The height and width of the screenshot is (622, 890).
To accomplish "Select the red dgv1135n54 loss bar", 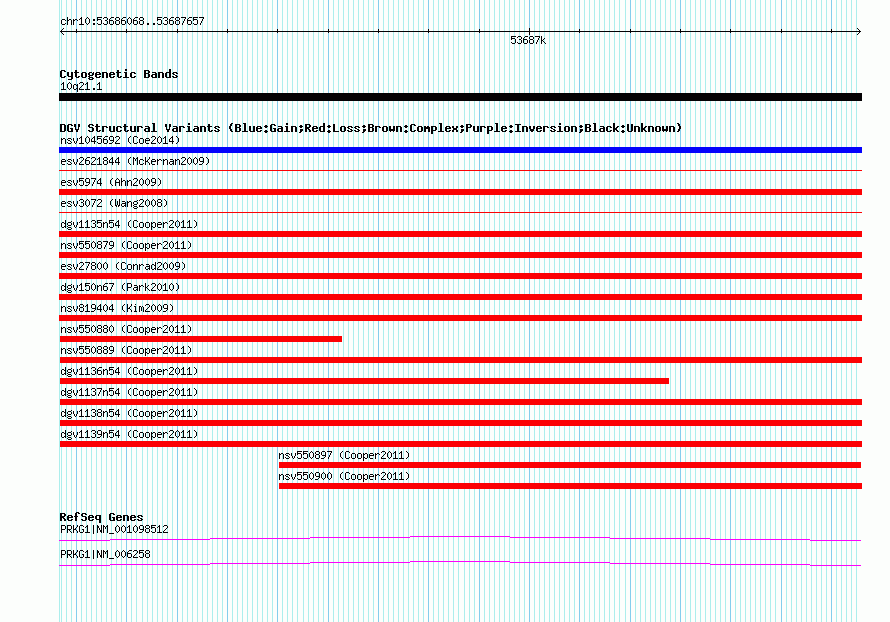I will tap(460, 234).
